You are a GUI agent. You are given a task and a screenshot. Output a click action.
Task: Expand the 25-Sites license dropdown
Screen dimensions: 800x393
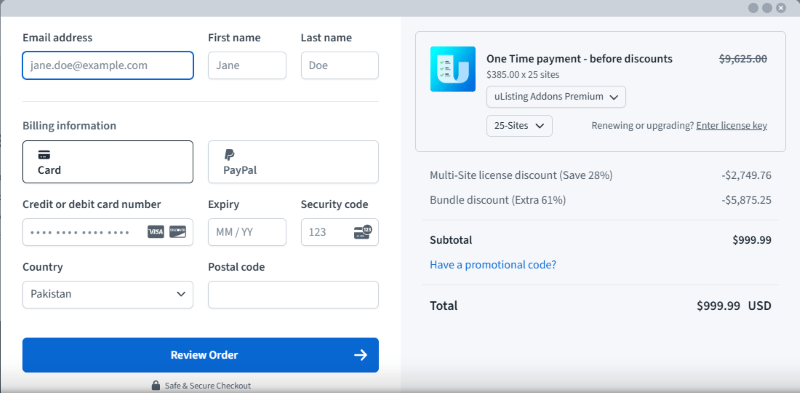click(x=519, y=126)
